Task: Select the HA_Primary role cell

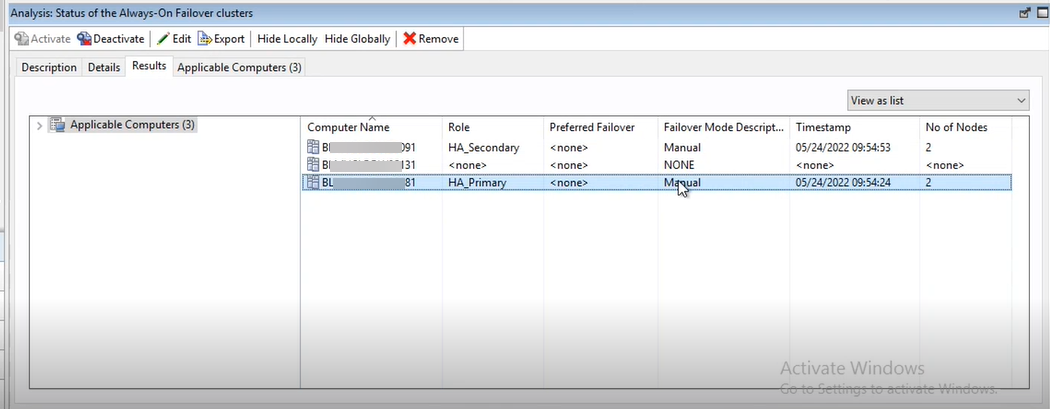Action: (x=477, y=182)
